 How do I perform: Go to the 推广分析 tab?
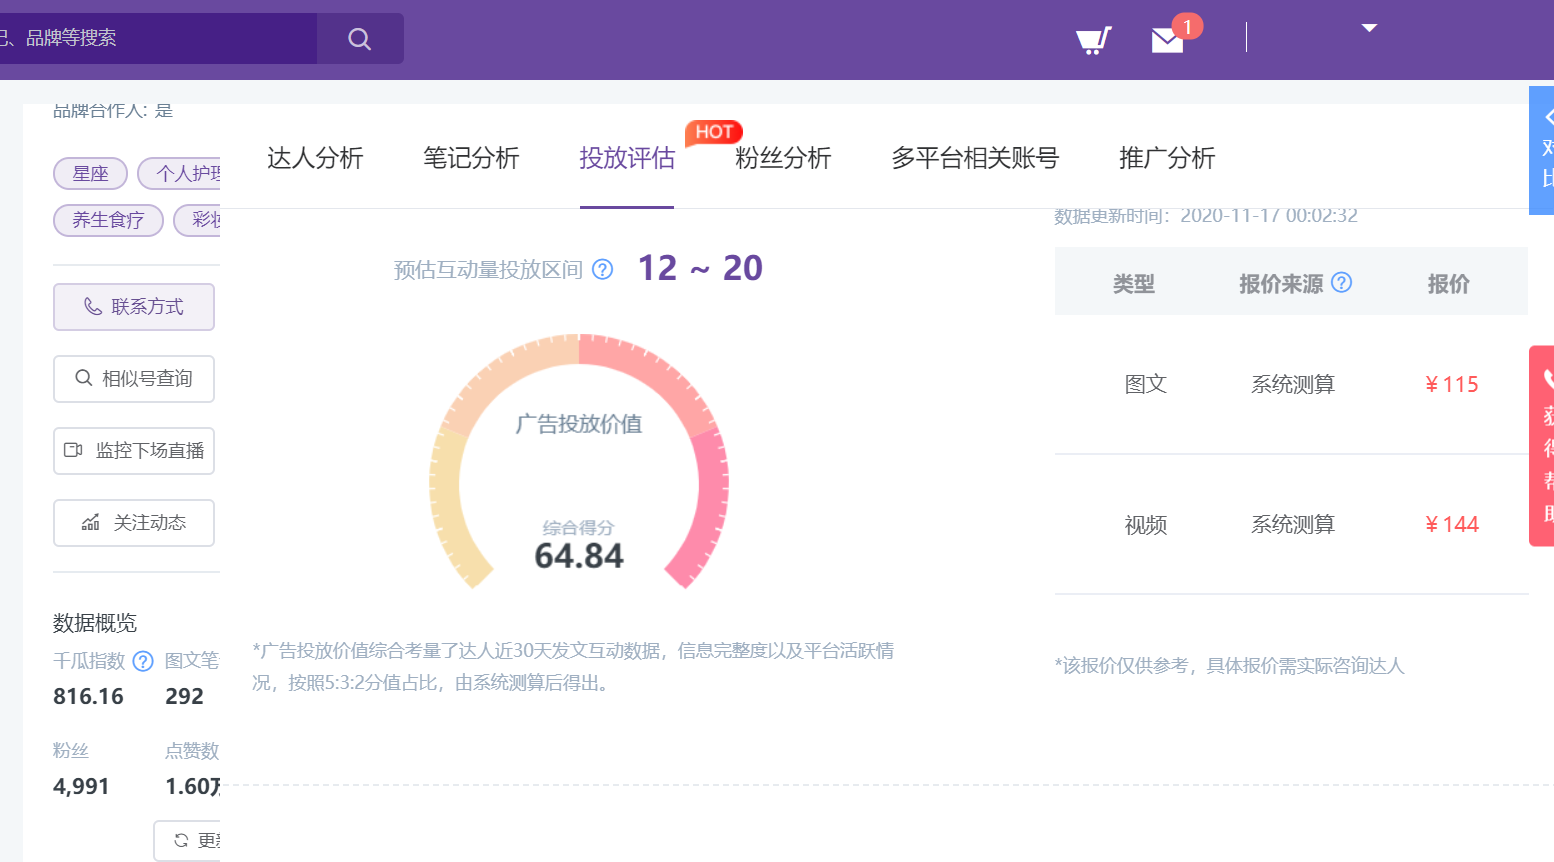[1167, 158]
